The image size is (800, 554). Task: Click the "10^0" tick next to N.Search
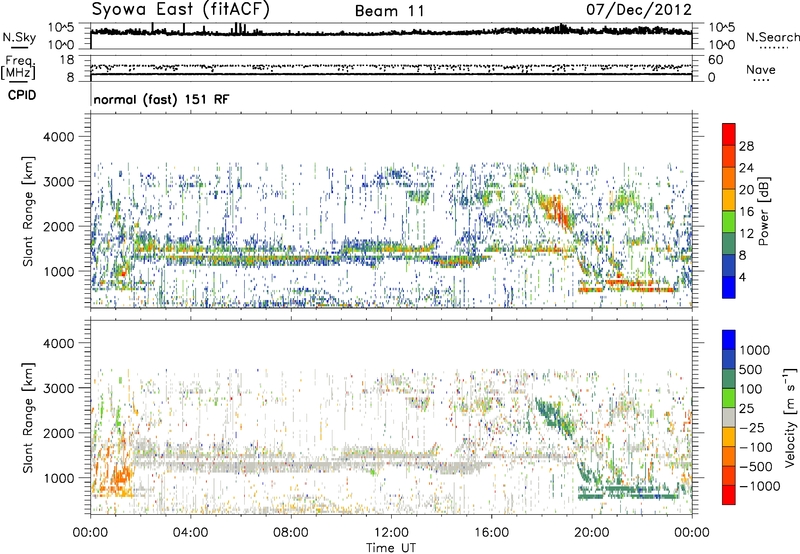[722, 45]
